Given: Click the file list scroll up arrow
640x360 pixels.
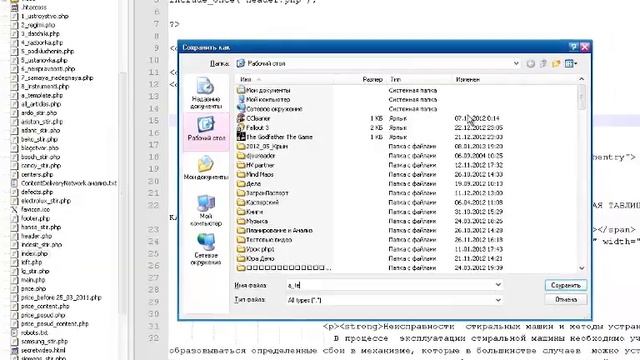Looking at the screenshot, I should pos(582,79).
